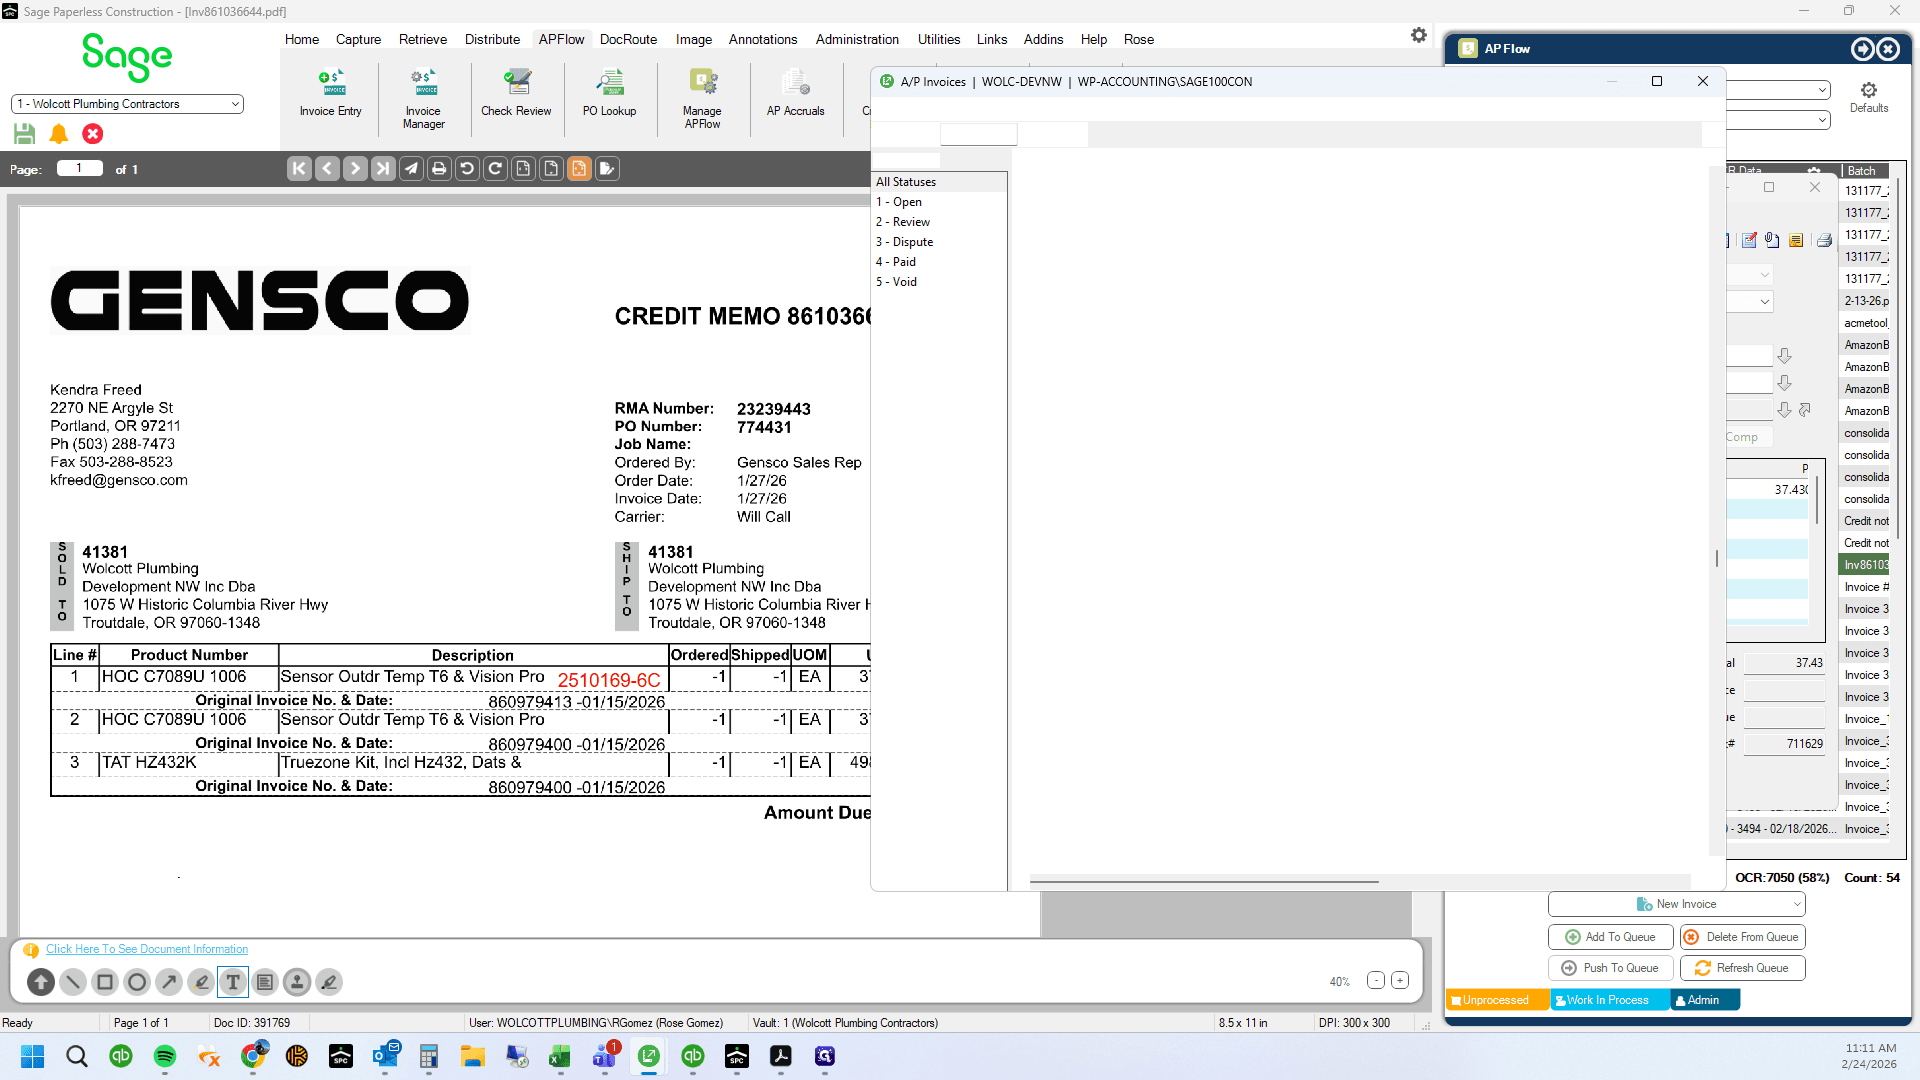Open the document information link
This screenshot has width=1920, height=1080.
[x=147, y=949]
